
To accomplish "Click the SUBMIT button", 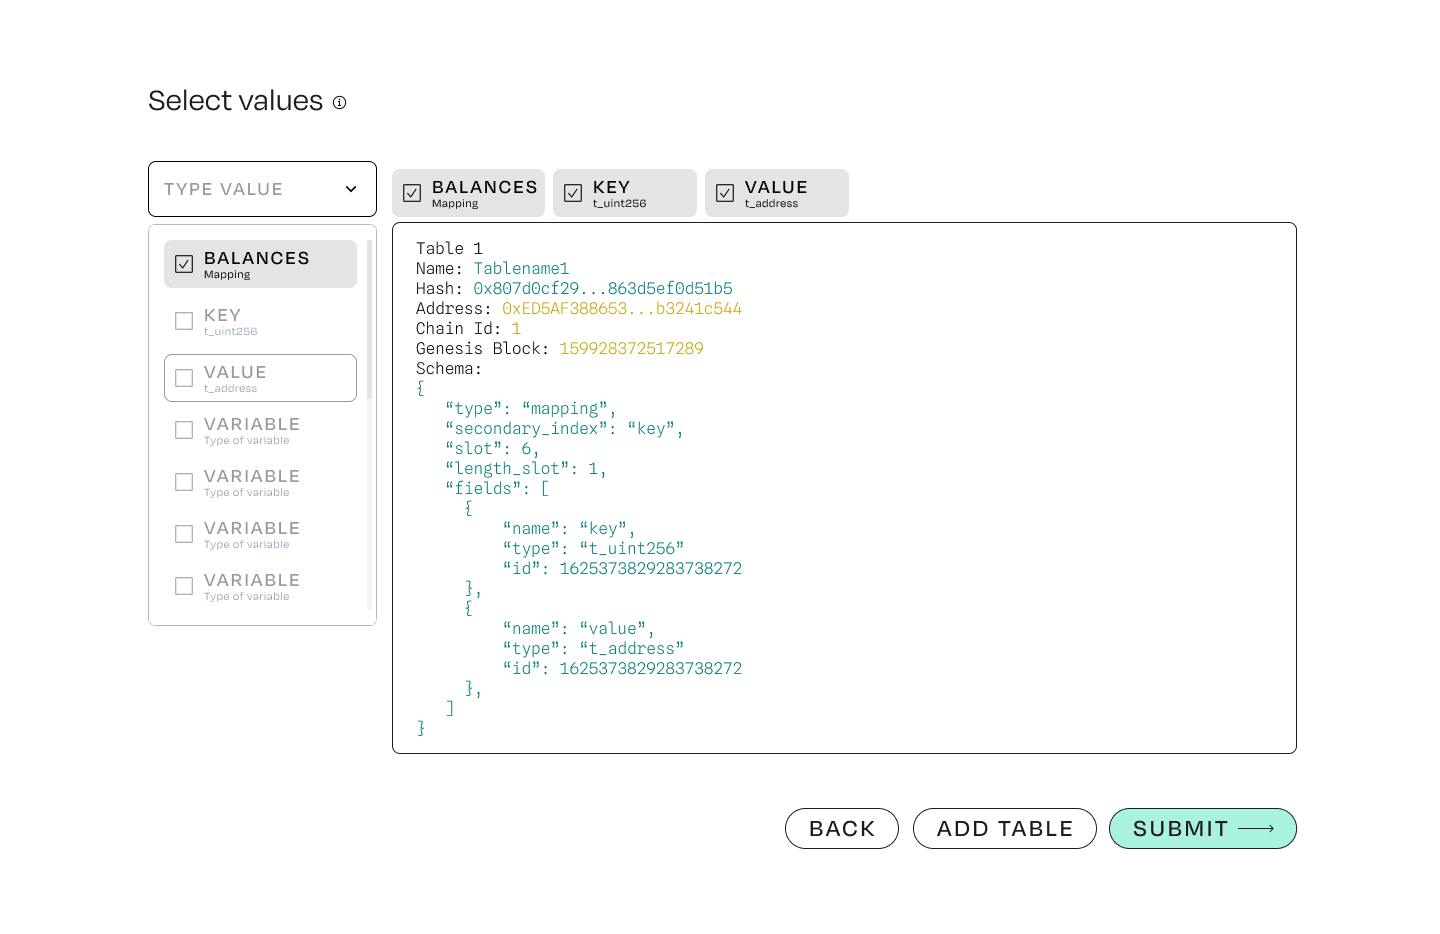I will tap(1203, 828).
